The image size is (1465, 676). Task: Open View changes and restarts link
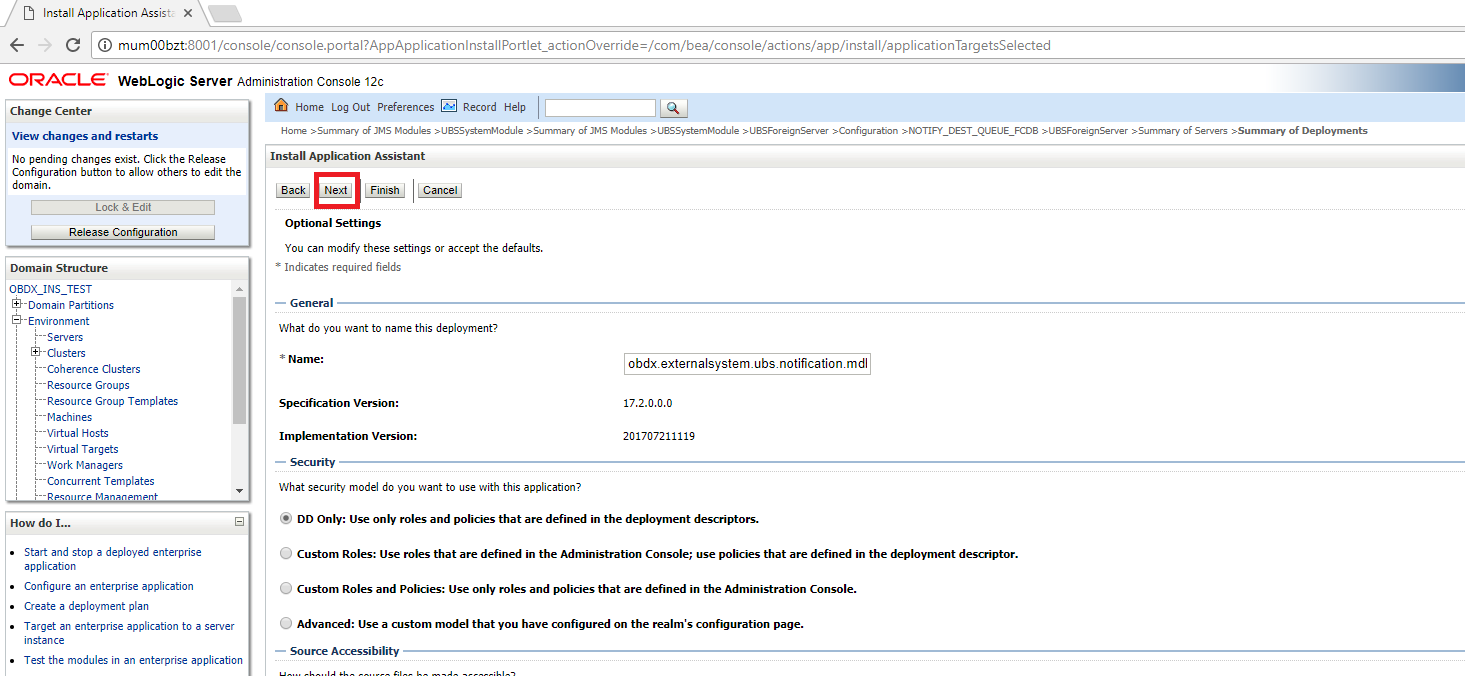click(85, 136)
